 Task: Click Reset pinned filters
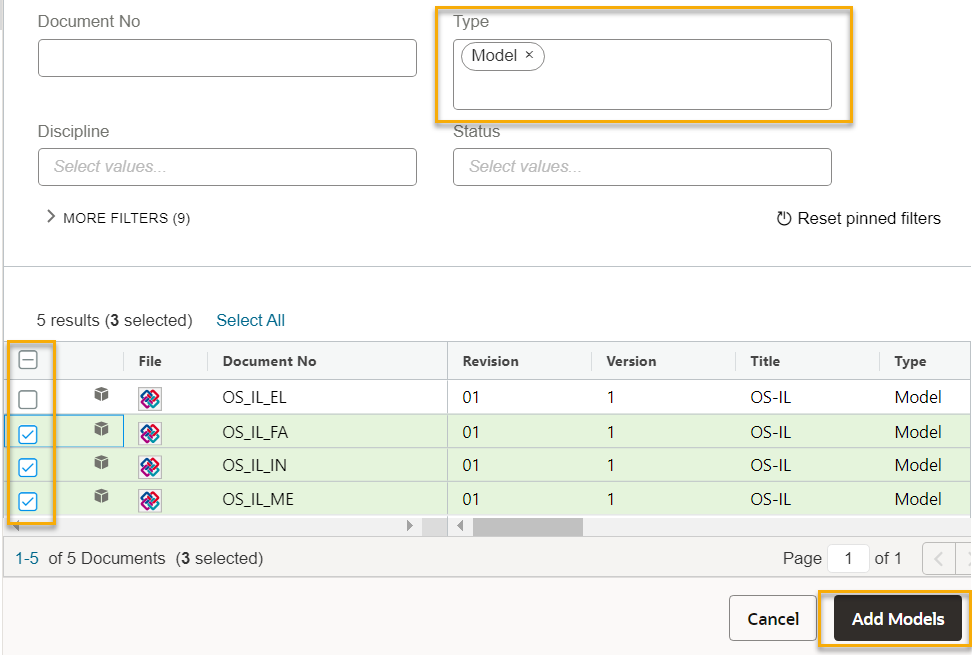point(859,218)
